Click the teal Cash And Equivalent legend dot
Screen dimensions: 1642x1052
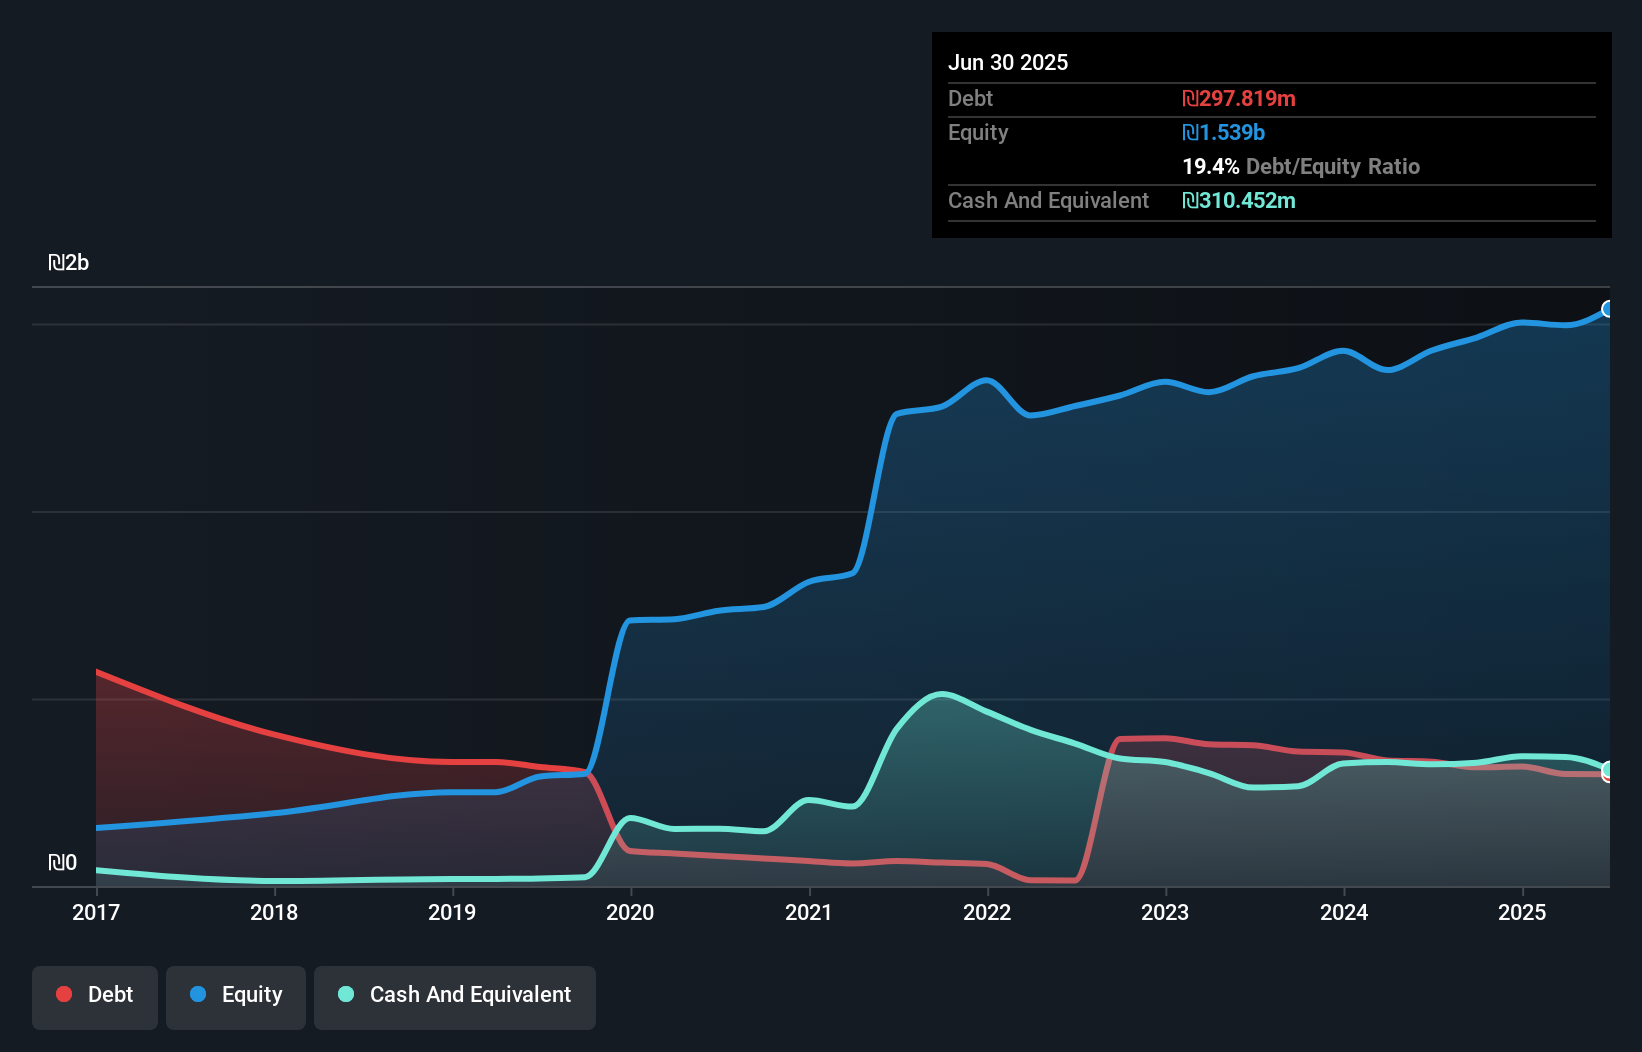346,994
